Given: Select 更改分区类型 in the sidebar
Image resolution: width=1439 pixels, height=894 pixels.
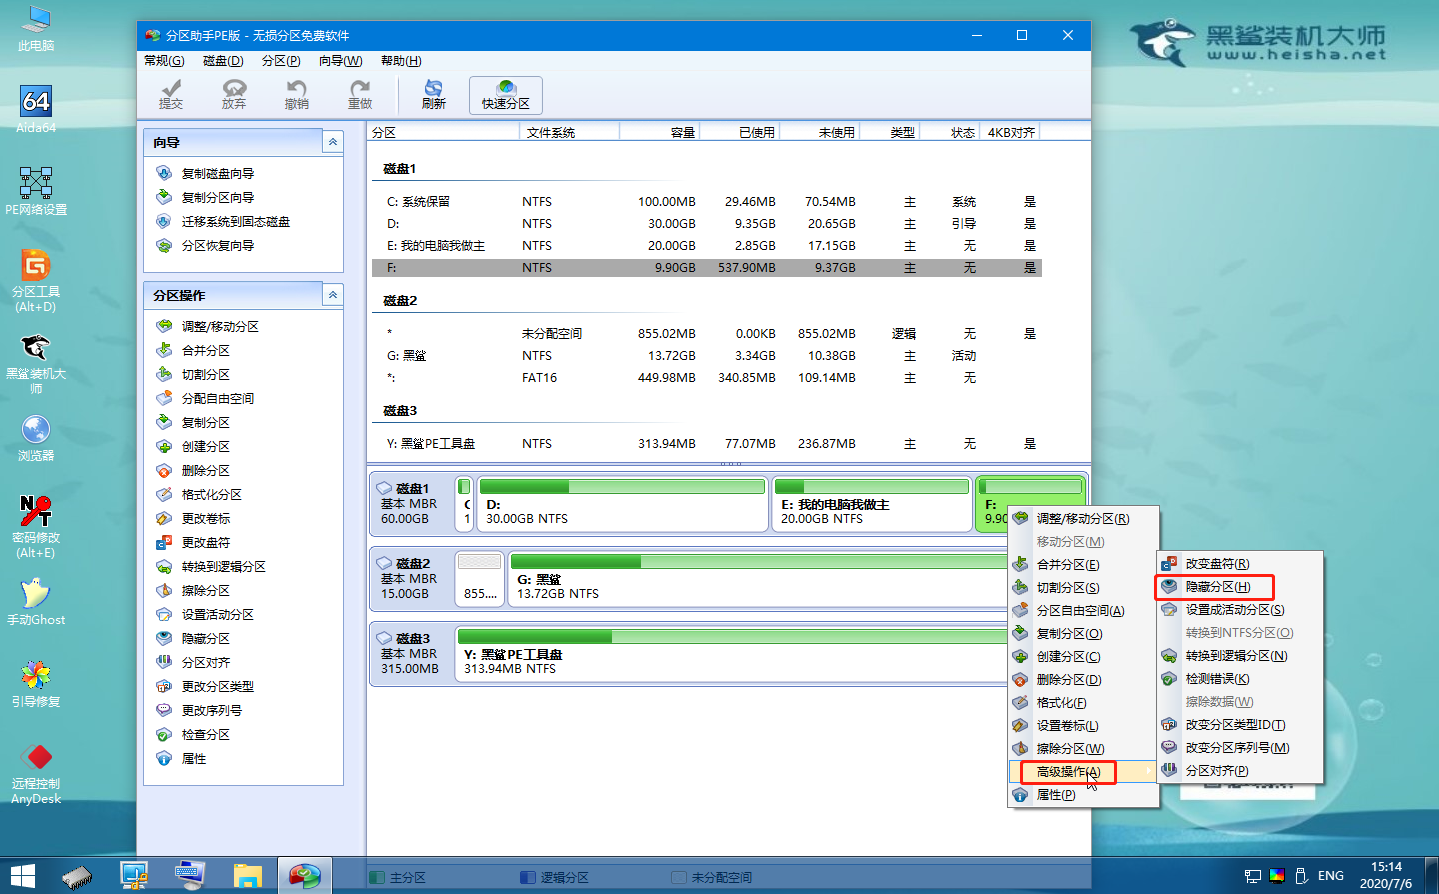Looking at the screenshot, I should 217,686.
